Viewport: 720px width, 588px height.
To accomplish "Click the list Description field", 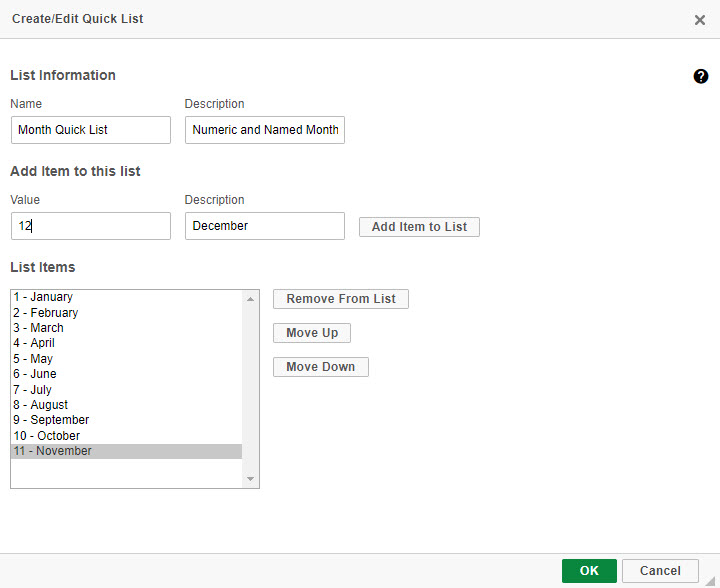I will point(265,130).
